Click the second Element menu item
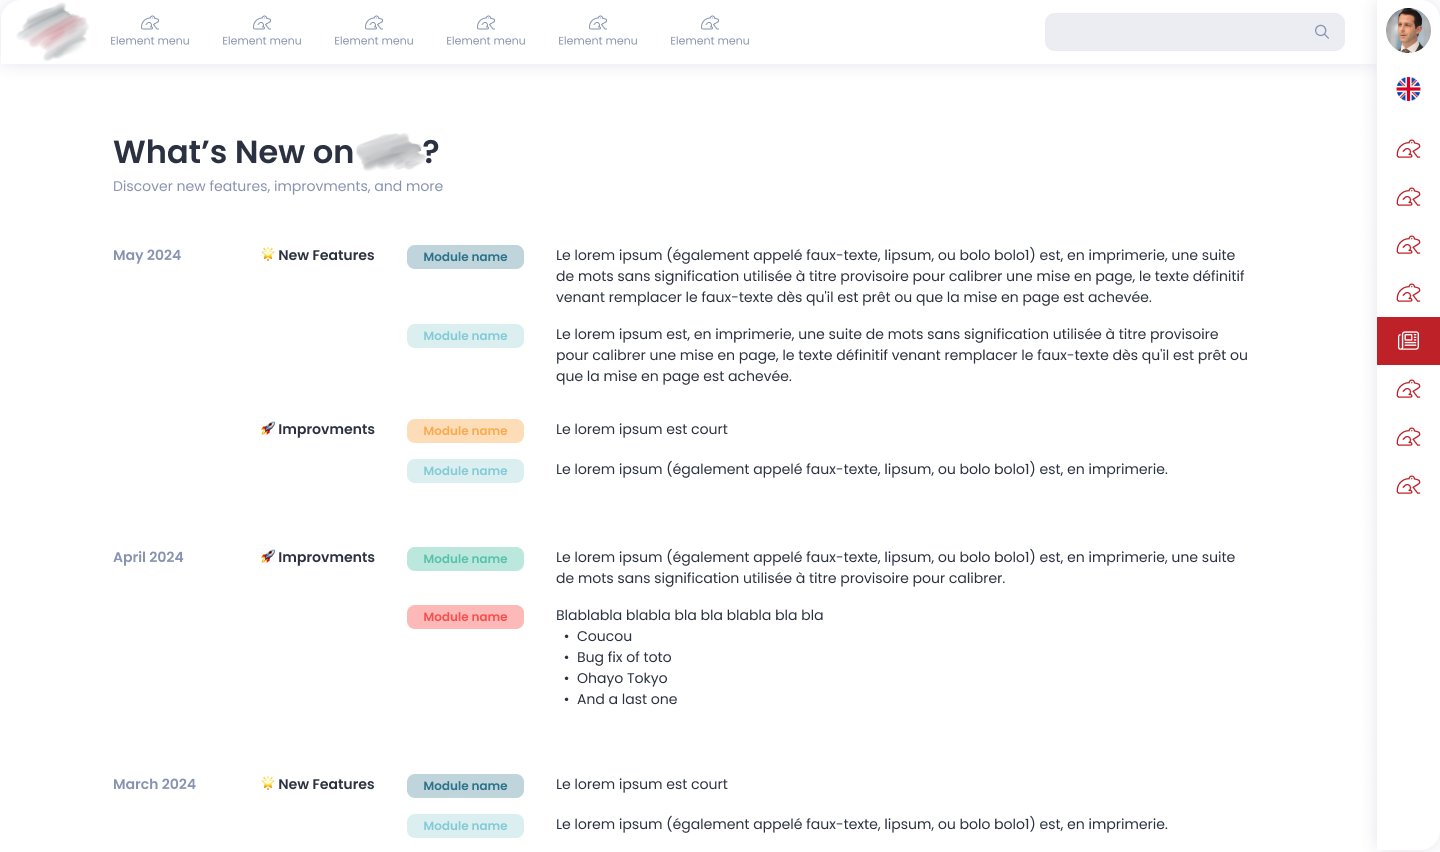 point(262,31)
